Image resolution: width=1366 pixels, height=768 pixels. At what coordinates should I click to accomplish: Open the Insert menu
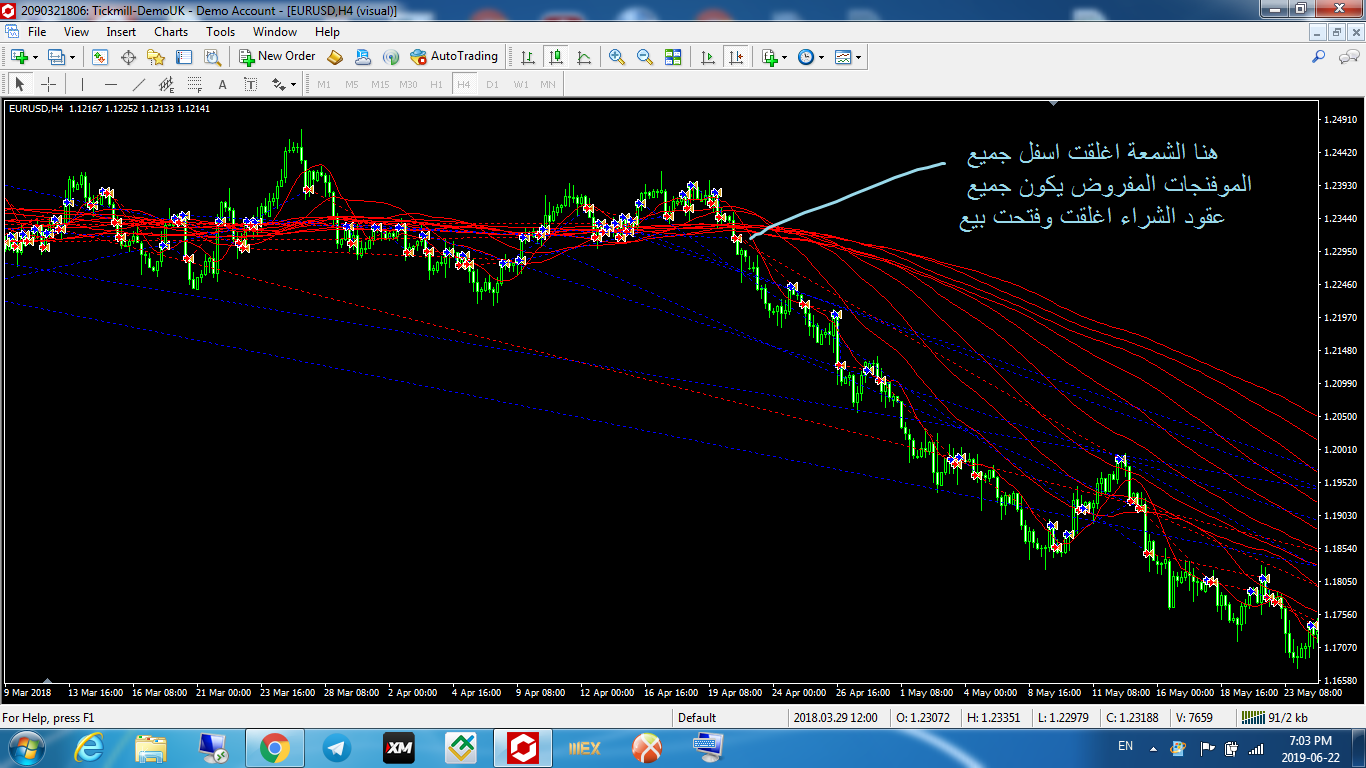pos(121,32)
